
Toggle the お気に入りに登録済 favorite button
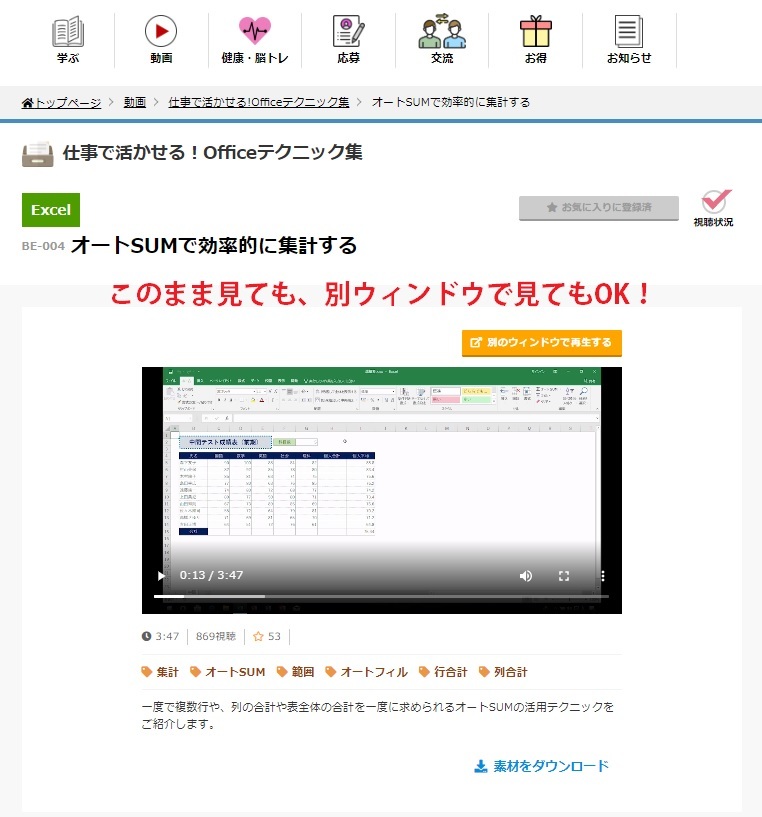(x=598, y=208)
